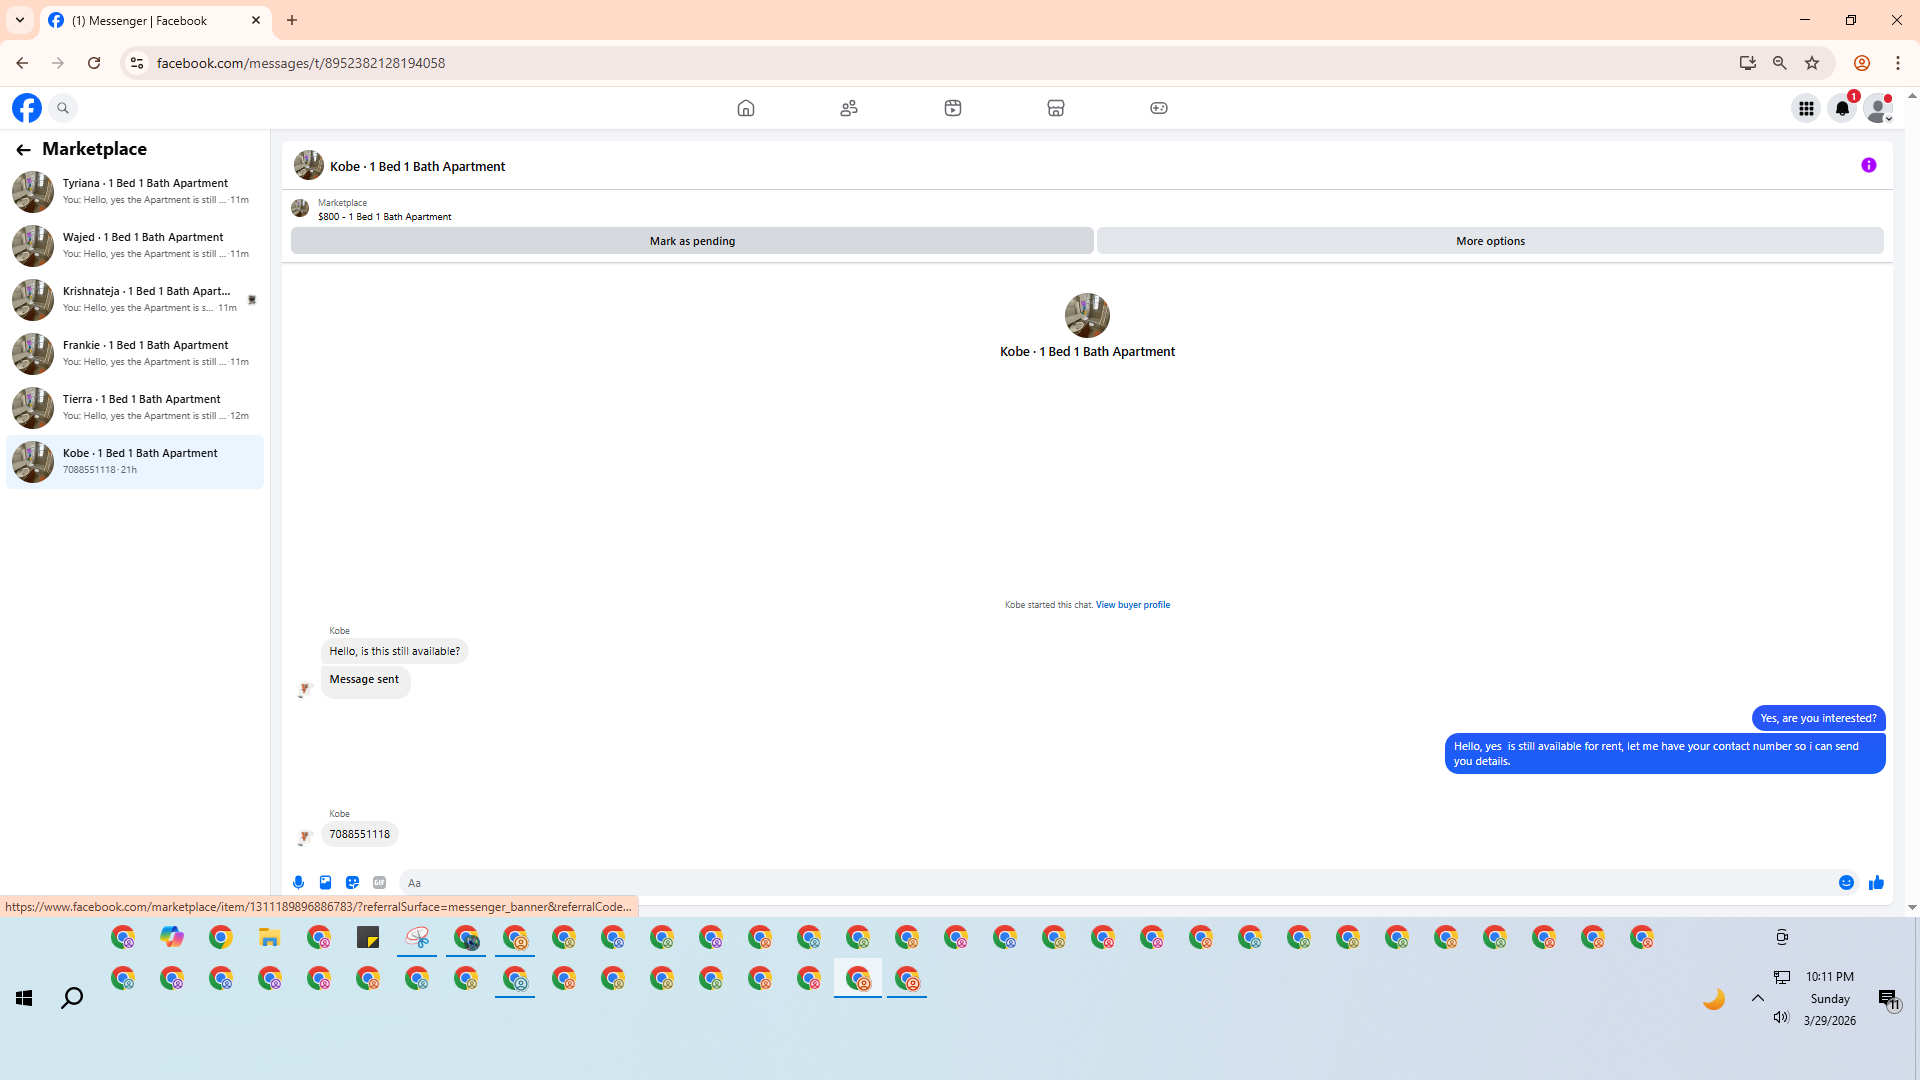Open the account profile menu
Viewport: 1920px width, 1080px height.
click(x=1878, y=108)
